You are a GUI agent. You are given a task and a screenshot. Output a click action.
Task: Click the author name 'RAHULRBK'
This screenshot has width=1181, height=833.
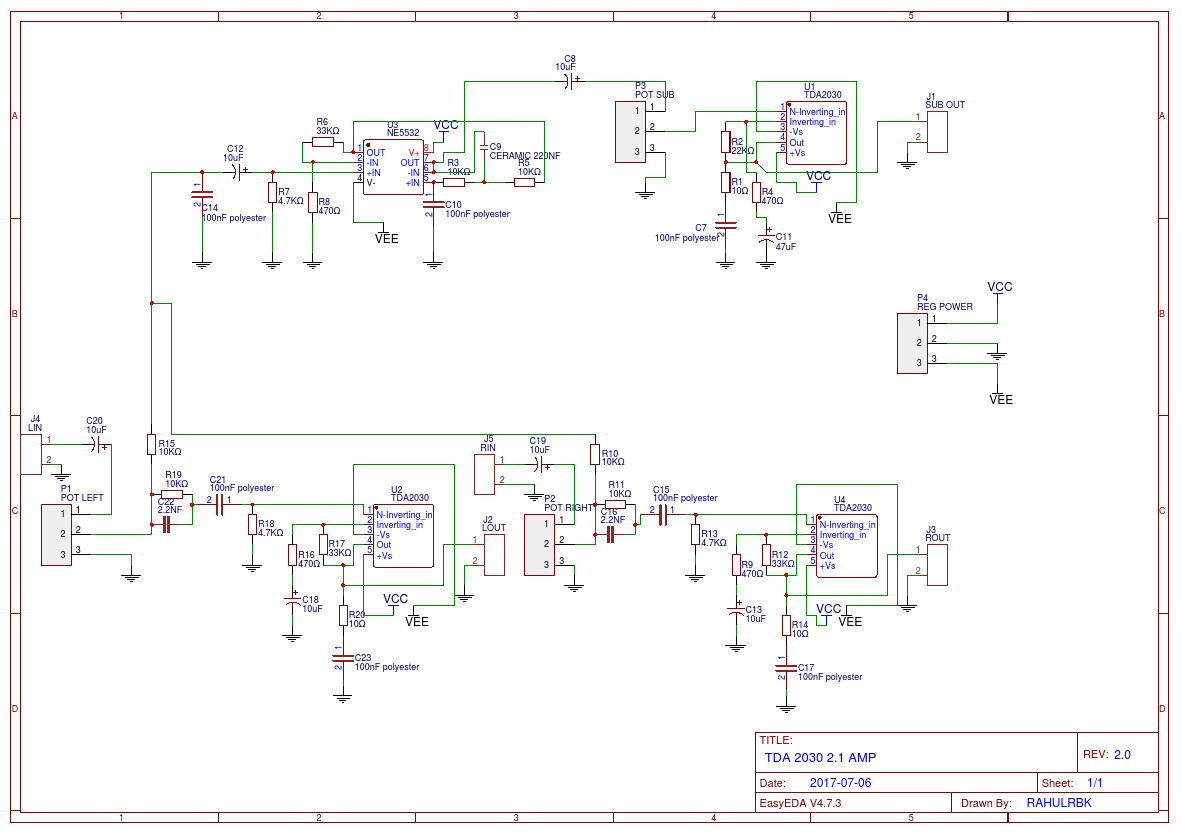coord(1059,804)
